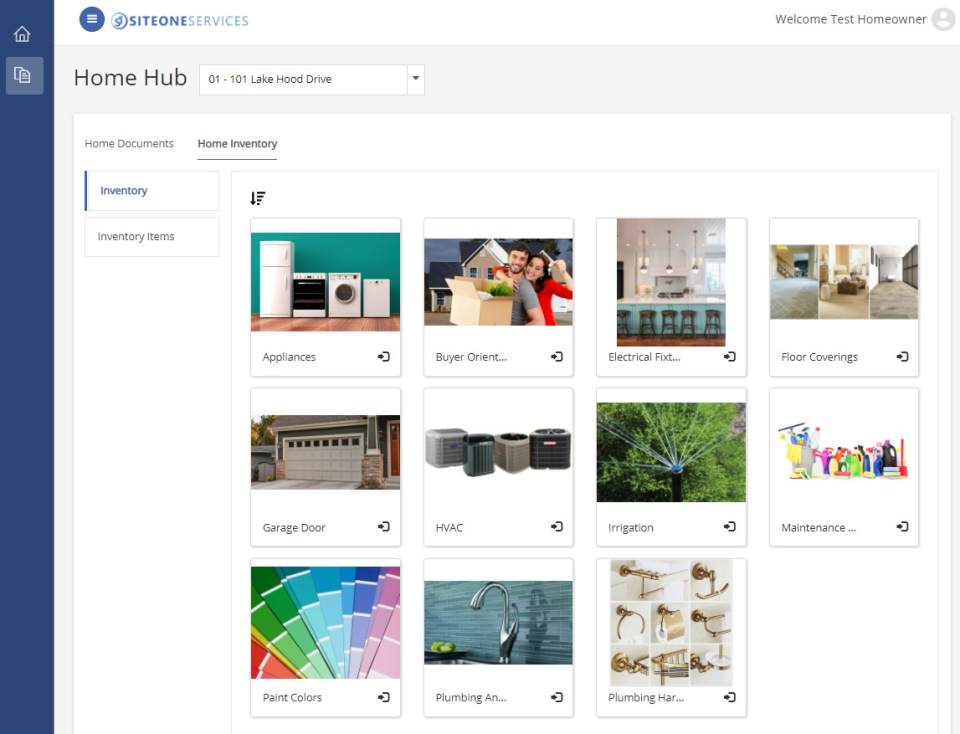Screen dimensions: 960x734
Task: Open the Paint Colors category using its arrow icon
Action: pos(383,698)
